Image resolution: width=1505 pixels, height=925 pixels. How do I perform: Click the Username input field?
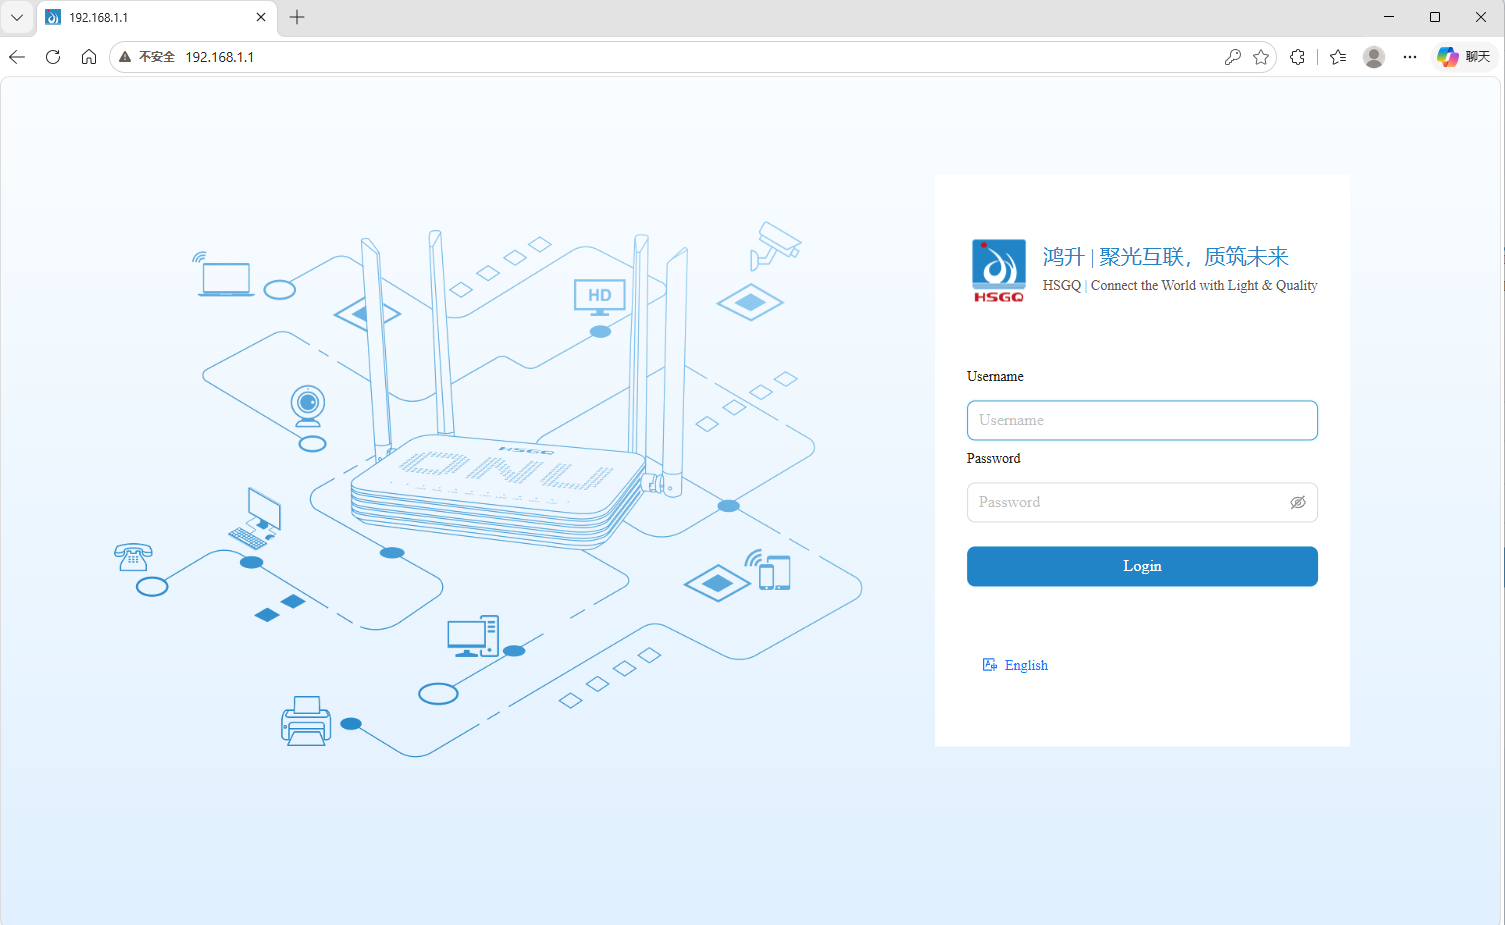coord(1142,420)
